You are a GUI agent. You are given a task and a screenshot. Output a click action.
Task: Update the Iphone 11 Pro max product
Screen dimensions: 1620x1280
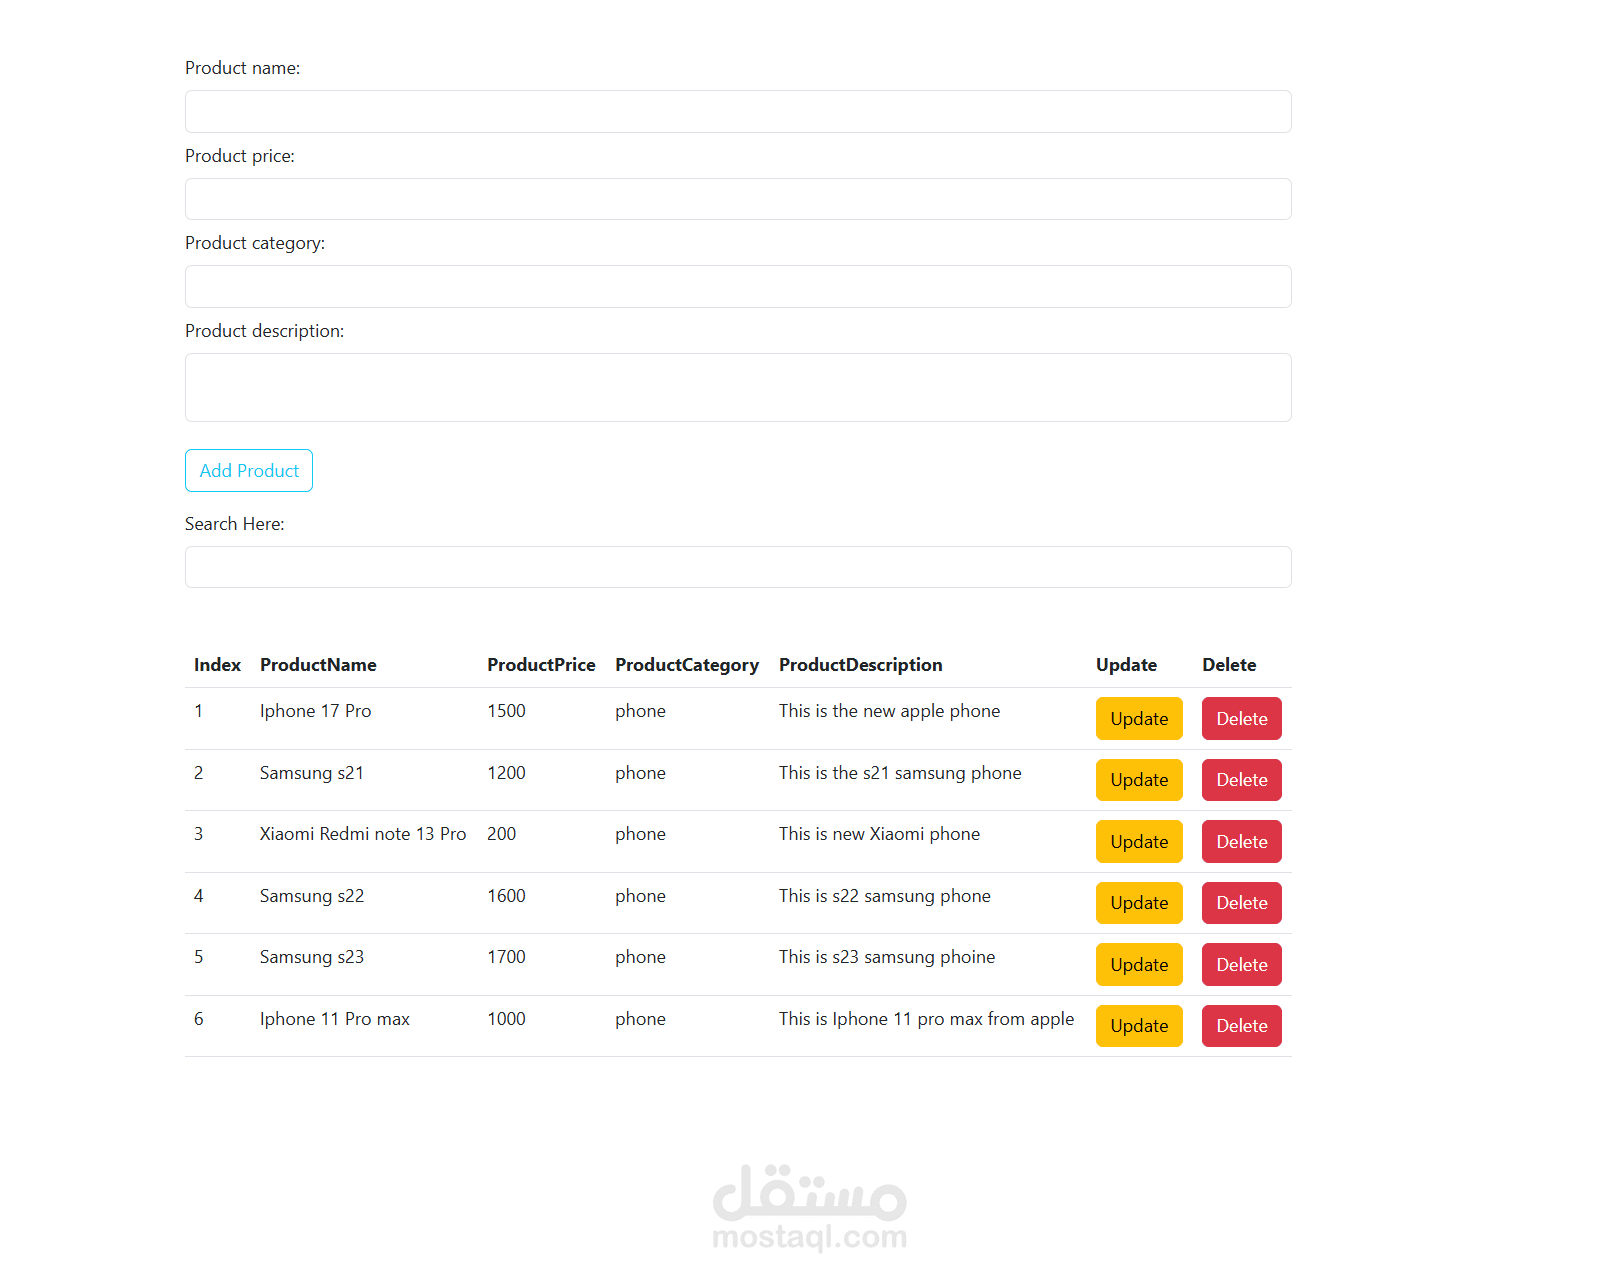[x=1139, y=1026]
